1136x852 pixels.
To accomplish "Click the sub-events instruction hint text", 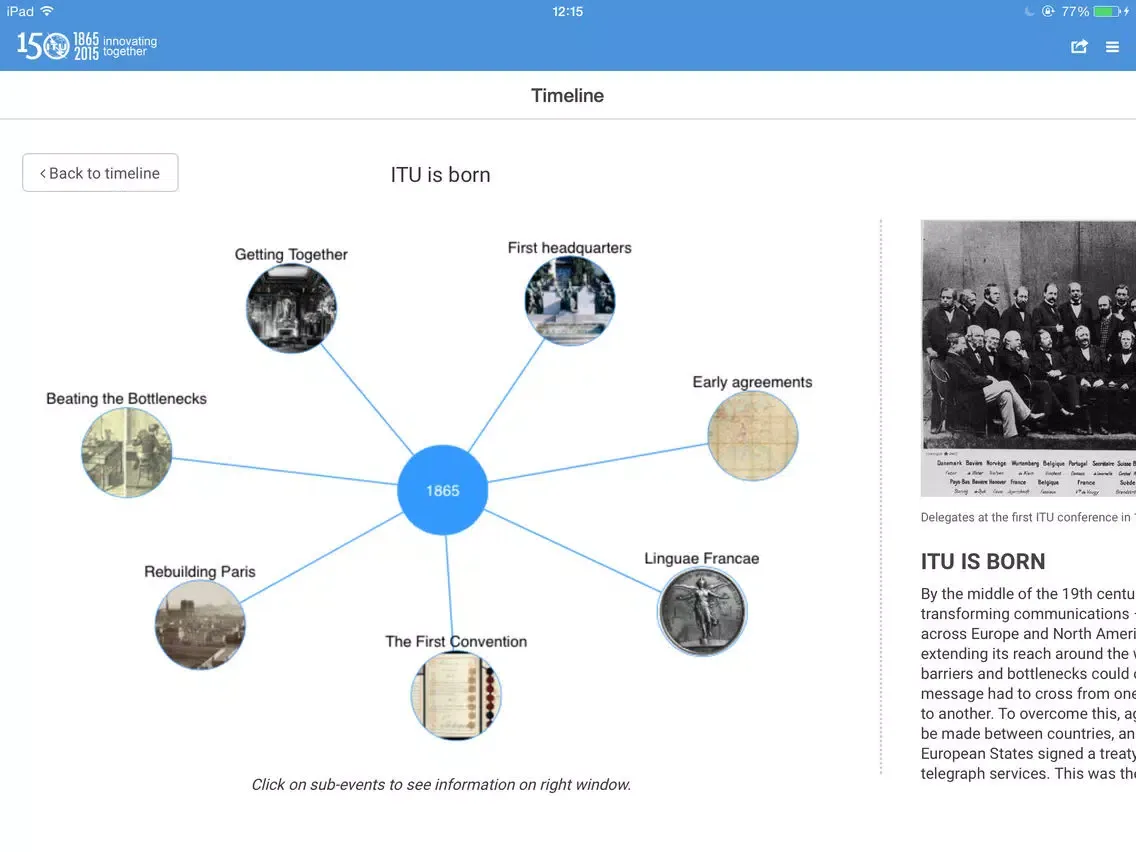I will [441, 785].
